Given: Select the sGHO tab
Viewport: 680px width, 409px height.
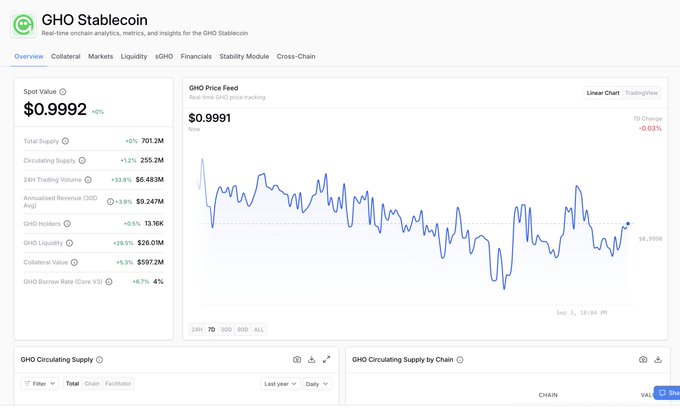Looking at the screenshot, I should tap(164, 56).
